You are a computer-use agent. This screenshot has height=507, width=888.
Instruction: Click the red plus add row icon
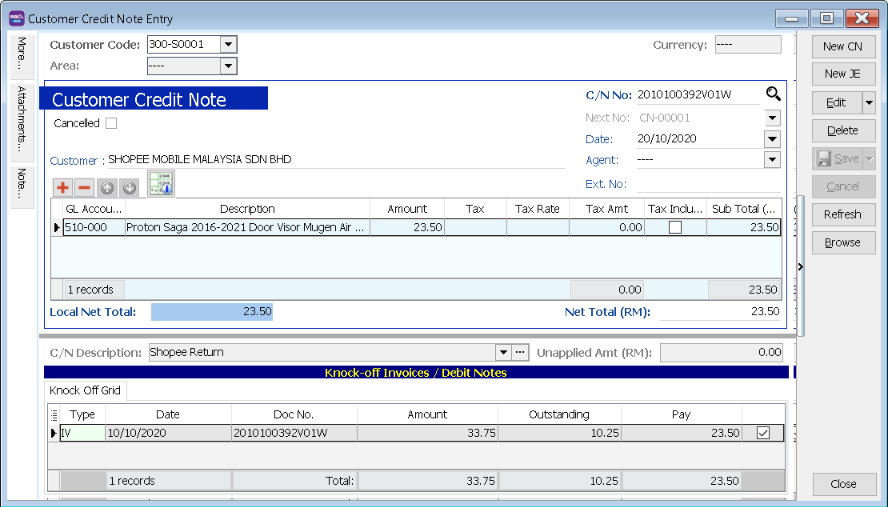tap(62, 188)
